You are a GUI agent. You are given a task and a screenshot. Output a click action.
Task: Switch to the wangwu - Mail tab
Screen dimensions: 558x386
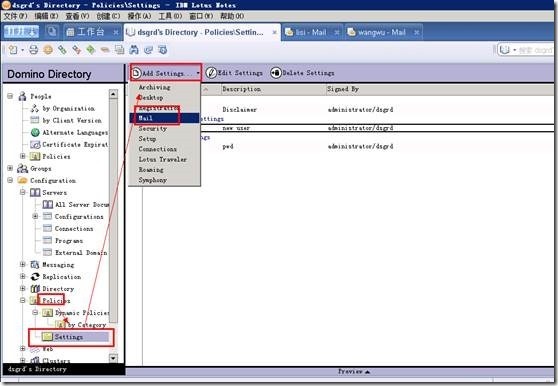(381, 32)
